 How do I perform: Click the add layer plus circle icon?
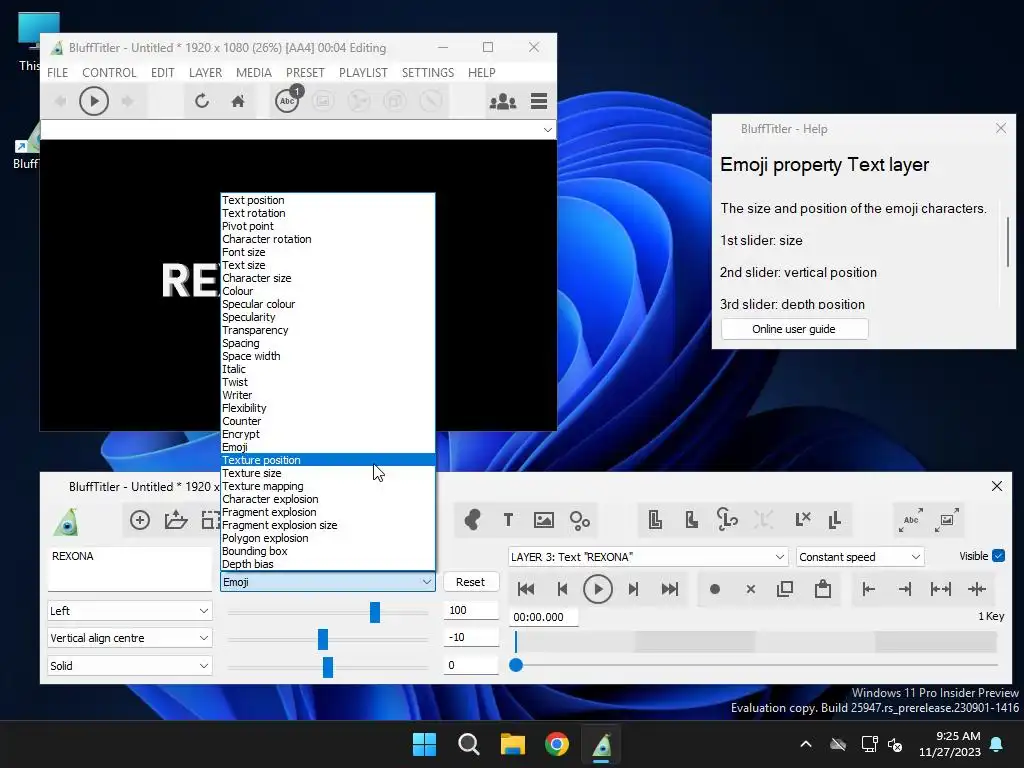[x=140, y=520]
